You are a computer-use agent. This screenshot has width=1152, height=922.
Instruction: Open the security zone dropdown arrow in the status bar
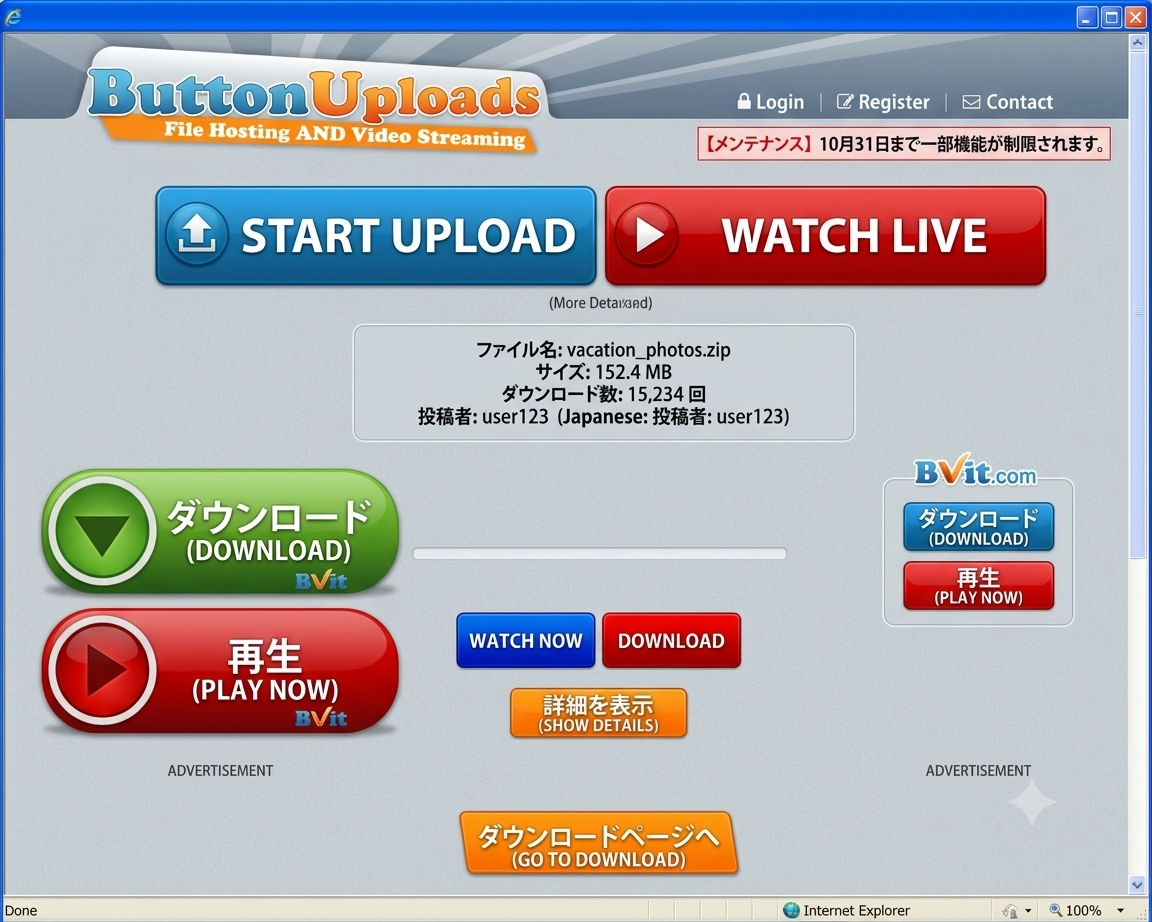click(x=1028, y=911)
